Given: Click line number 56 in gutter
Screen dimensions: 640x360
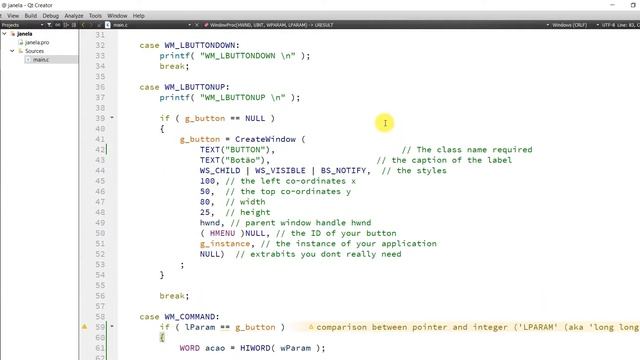Looking at the screenshot, I should (100, 296).
